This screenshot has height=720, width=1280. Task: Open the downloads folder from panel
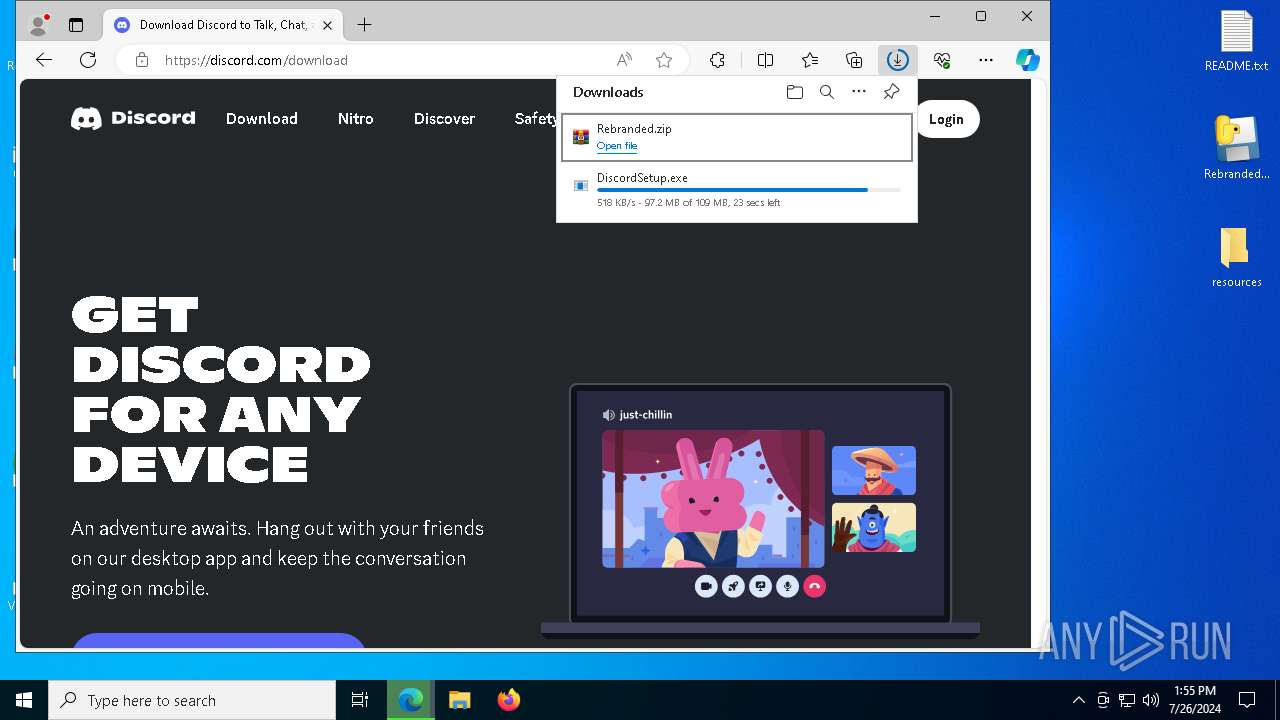point(795,92)
